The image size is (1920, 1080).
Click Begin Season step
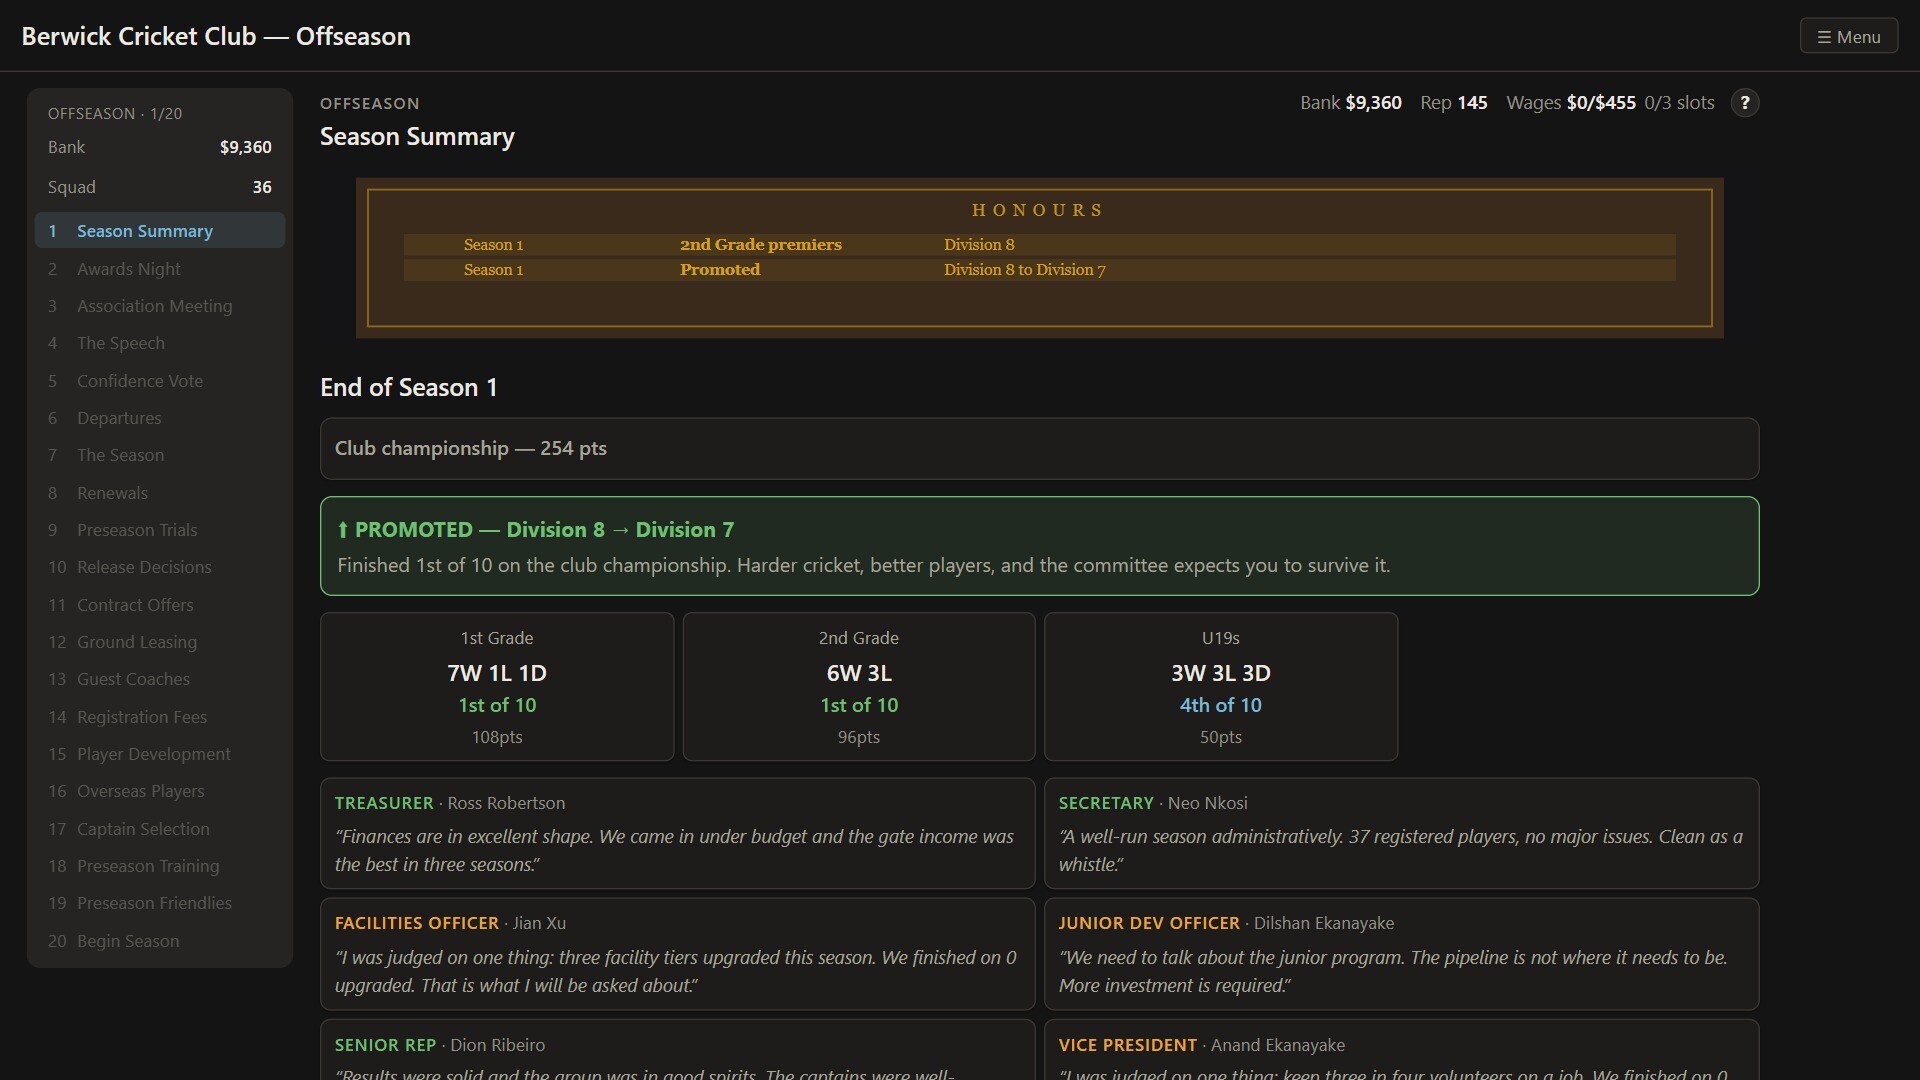tap(160, 941)
